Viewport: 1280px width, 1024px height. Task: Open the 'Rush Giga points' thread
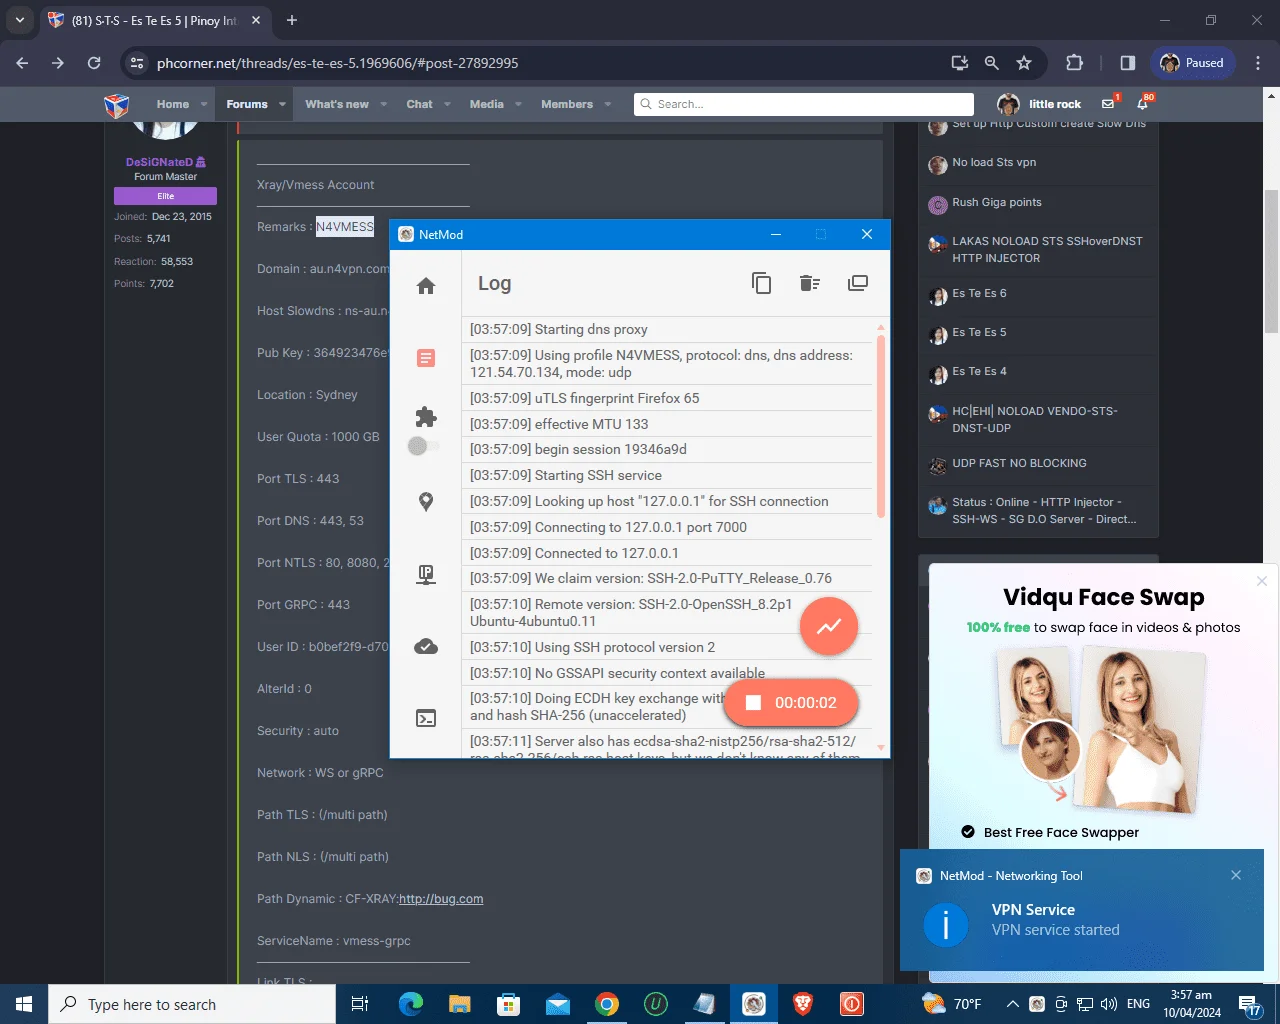pos(997,202)
